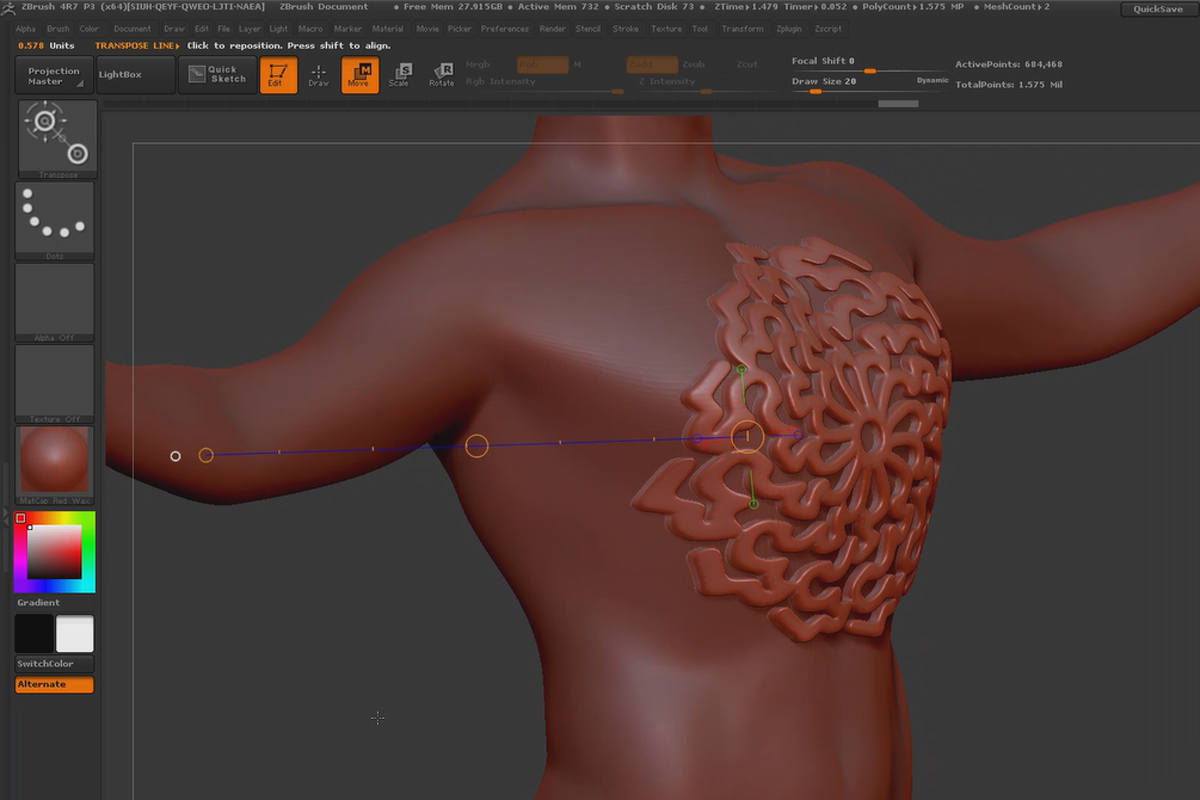
Task: Adjust the Focal Shift slider
Action: click(870, 65)
